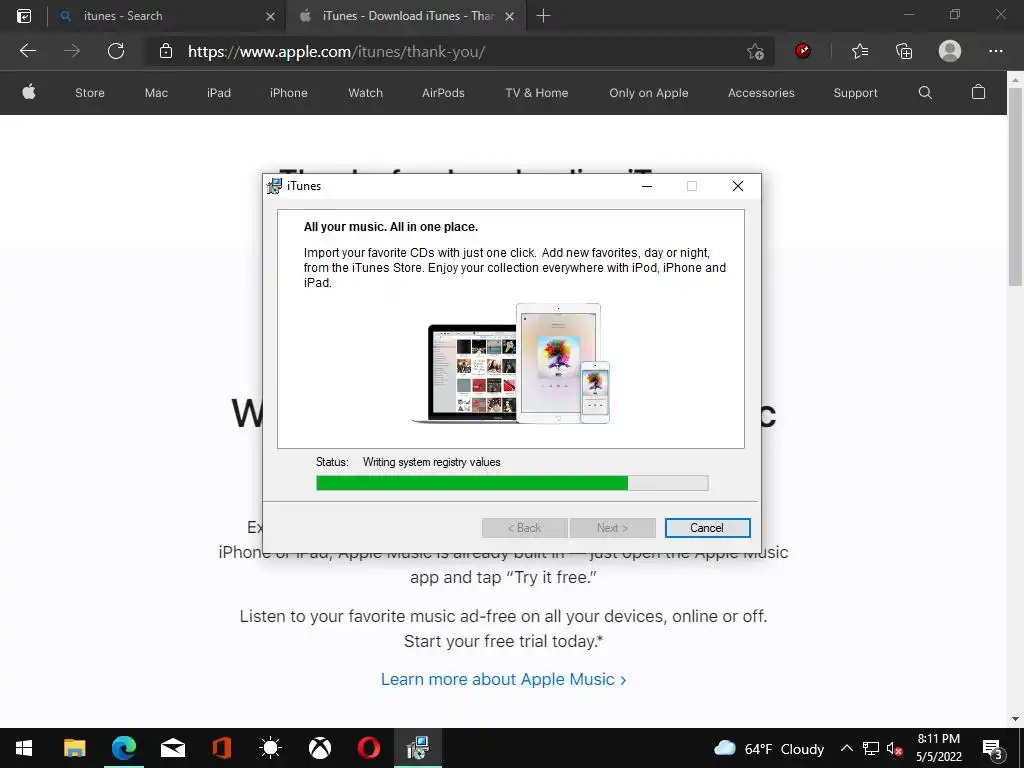1024x768 pixels.
Task: Open a new tab with the plus button
Action: [543, 16]
